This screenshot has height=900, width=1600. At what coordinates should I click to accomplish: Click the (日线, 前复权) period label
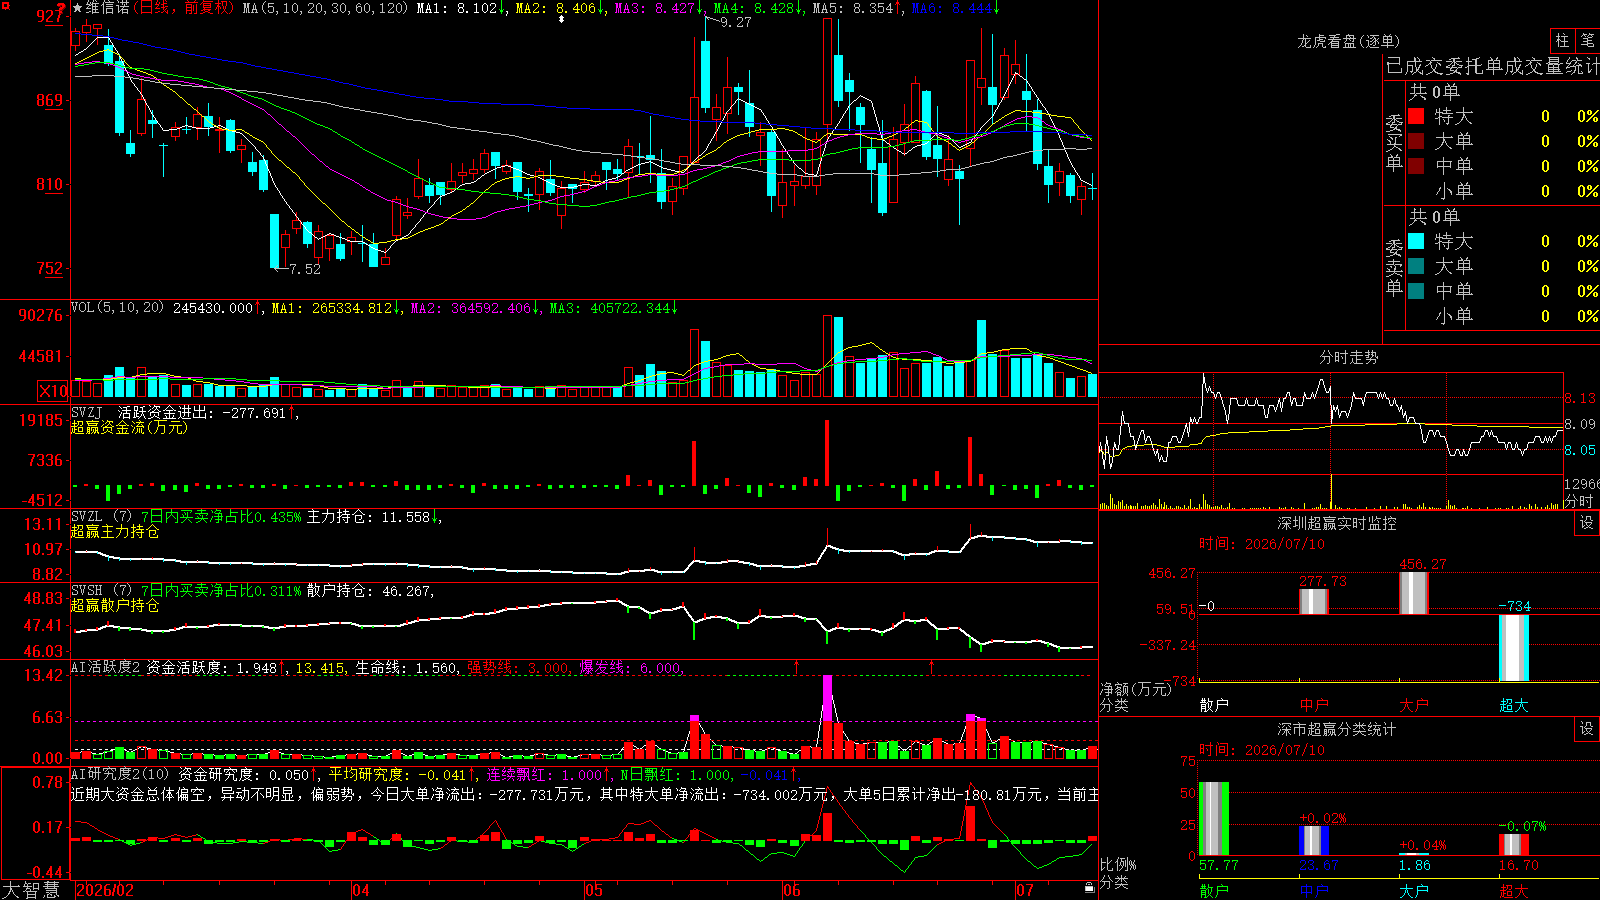184,8
